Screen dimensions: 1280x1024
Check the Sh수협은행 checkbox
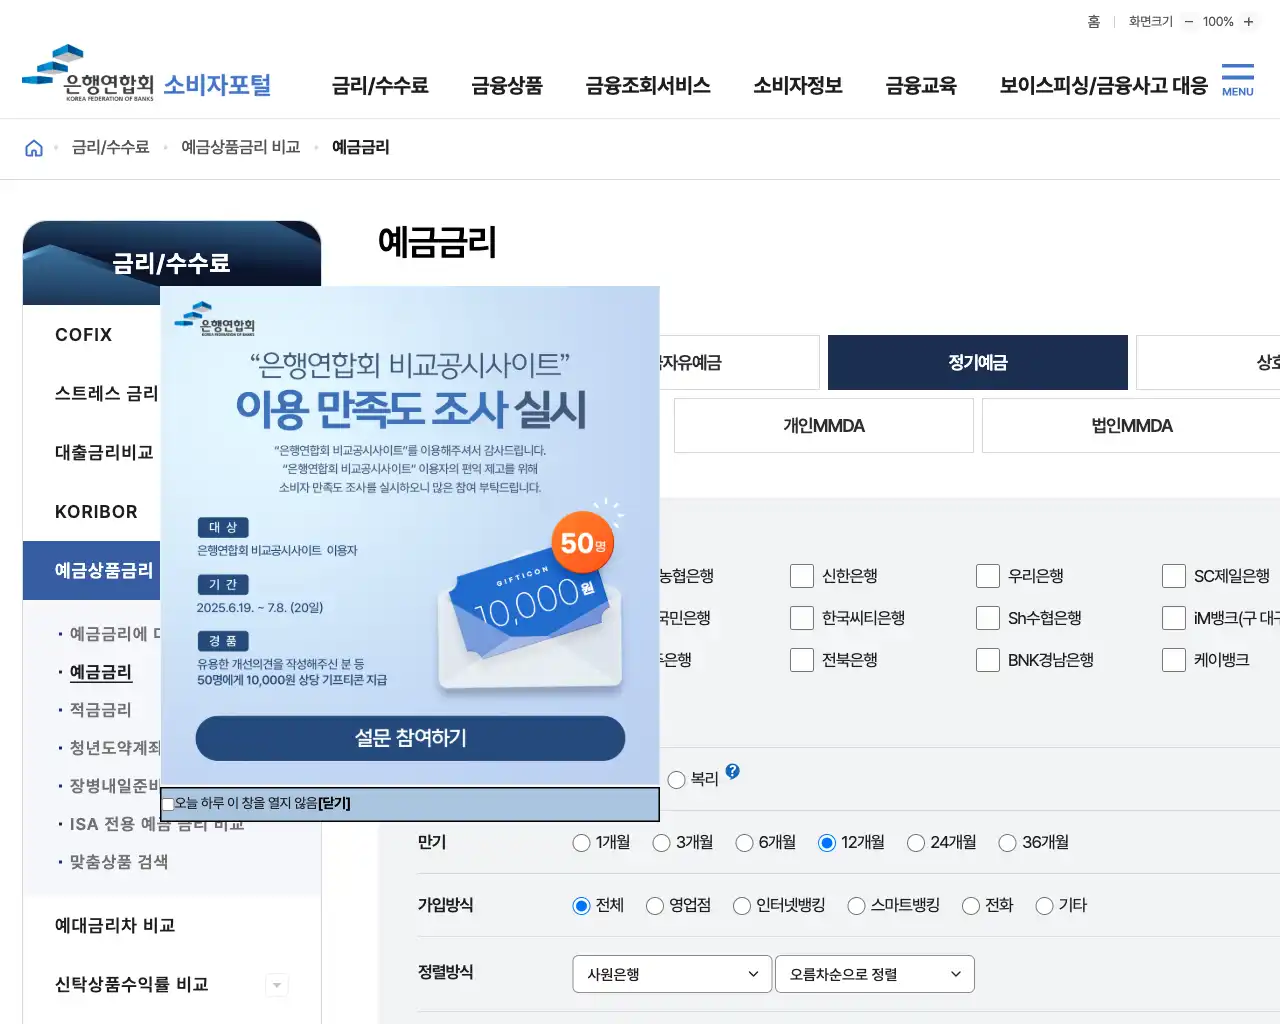(987, 618)
